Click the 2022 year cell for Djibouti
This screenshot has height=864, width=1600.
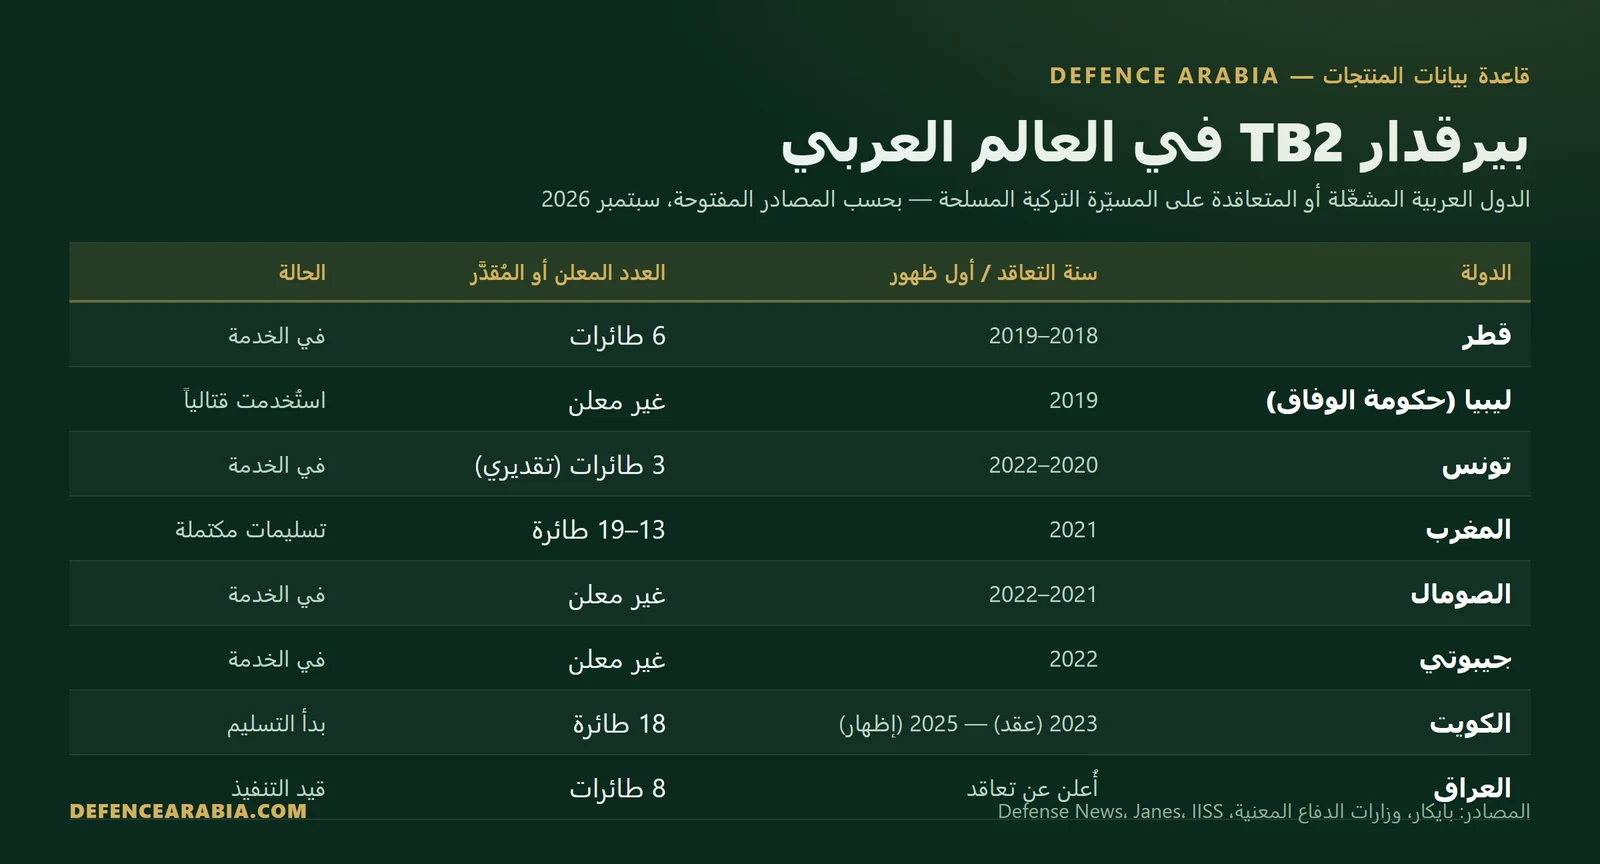tap(1073, 659)
